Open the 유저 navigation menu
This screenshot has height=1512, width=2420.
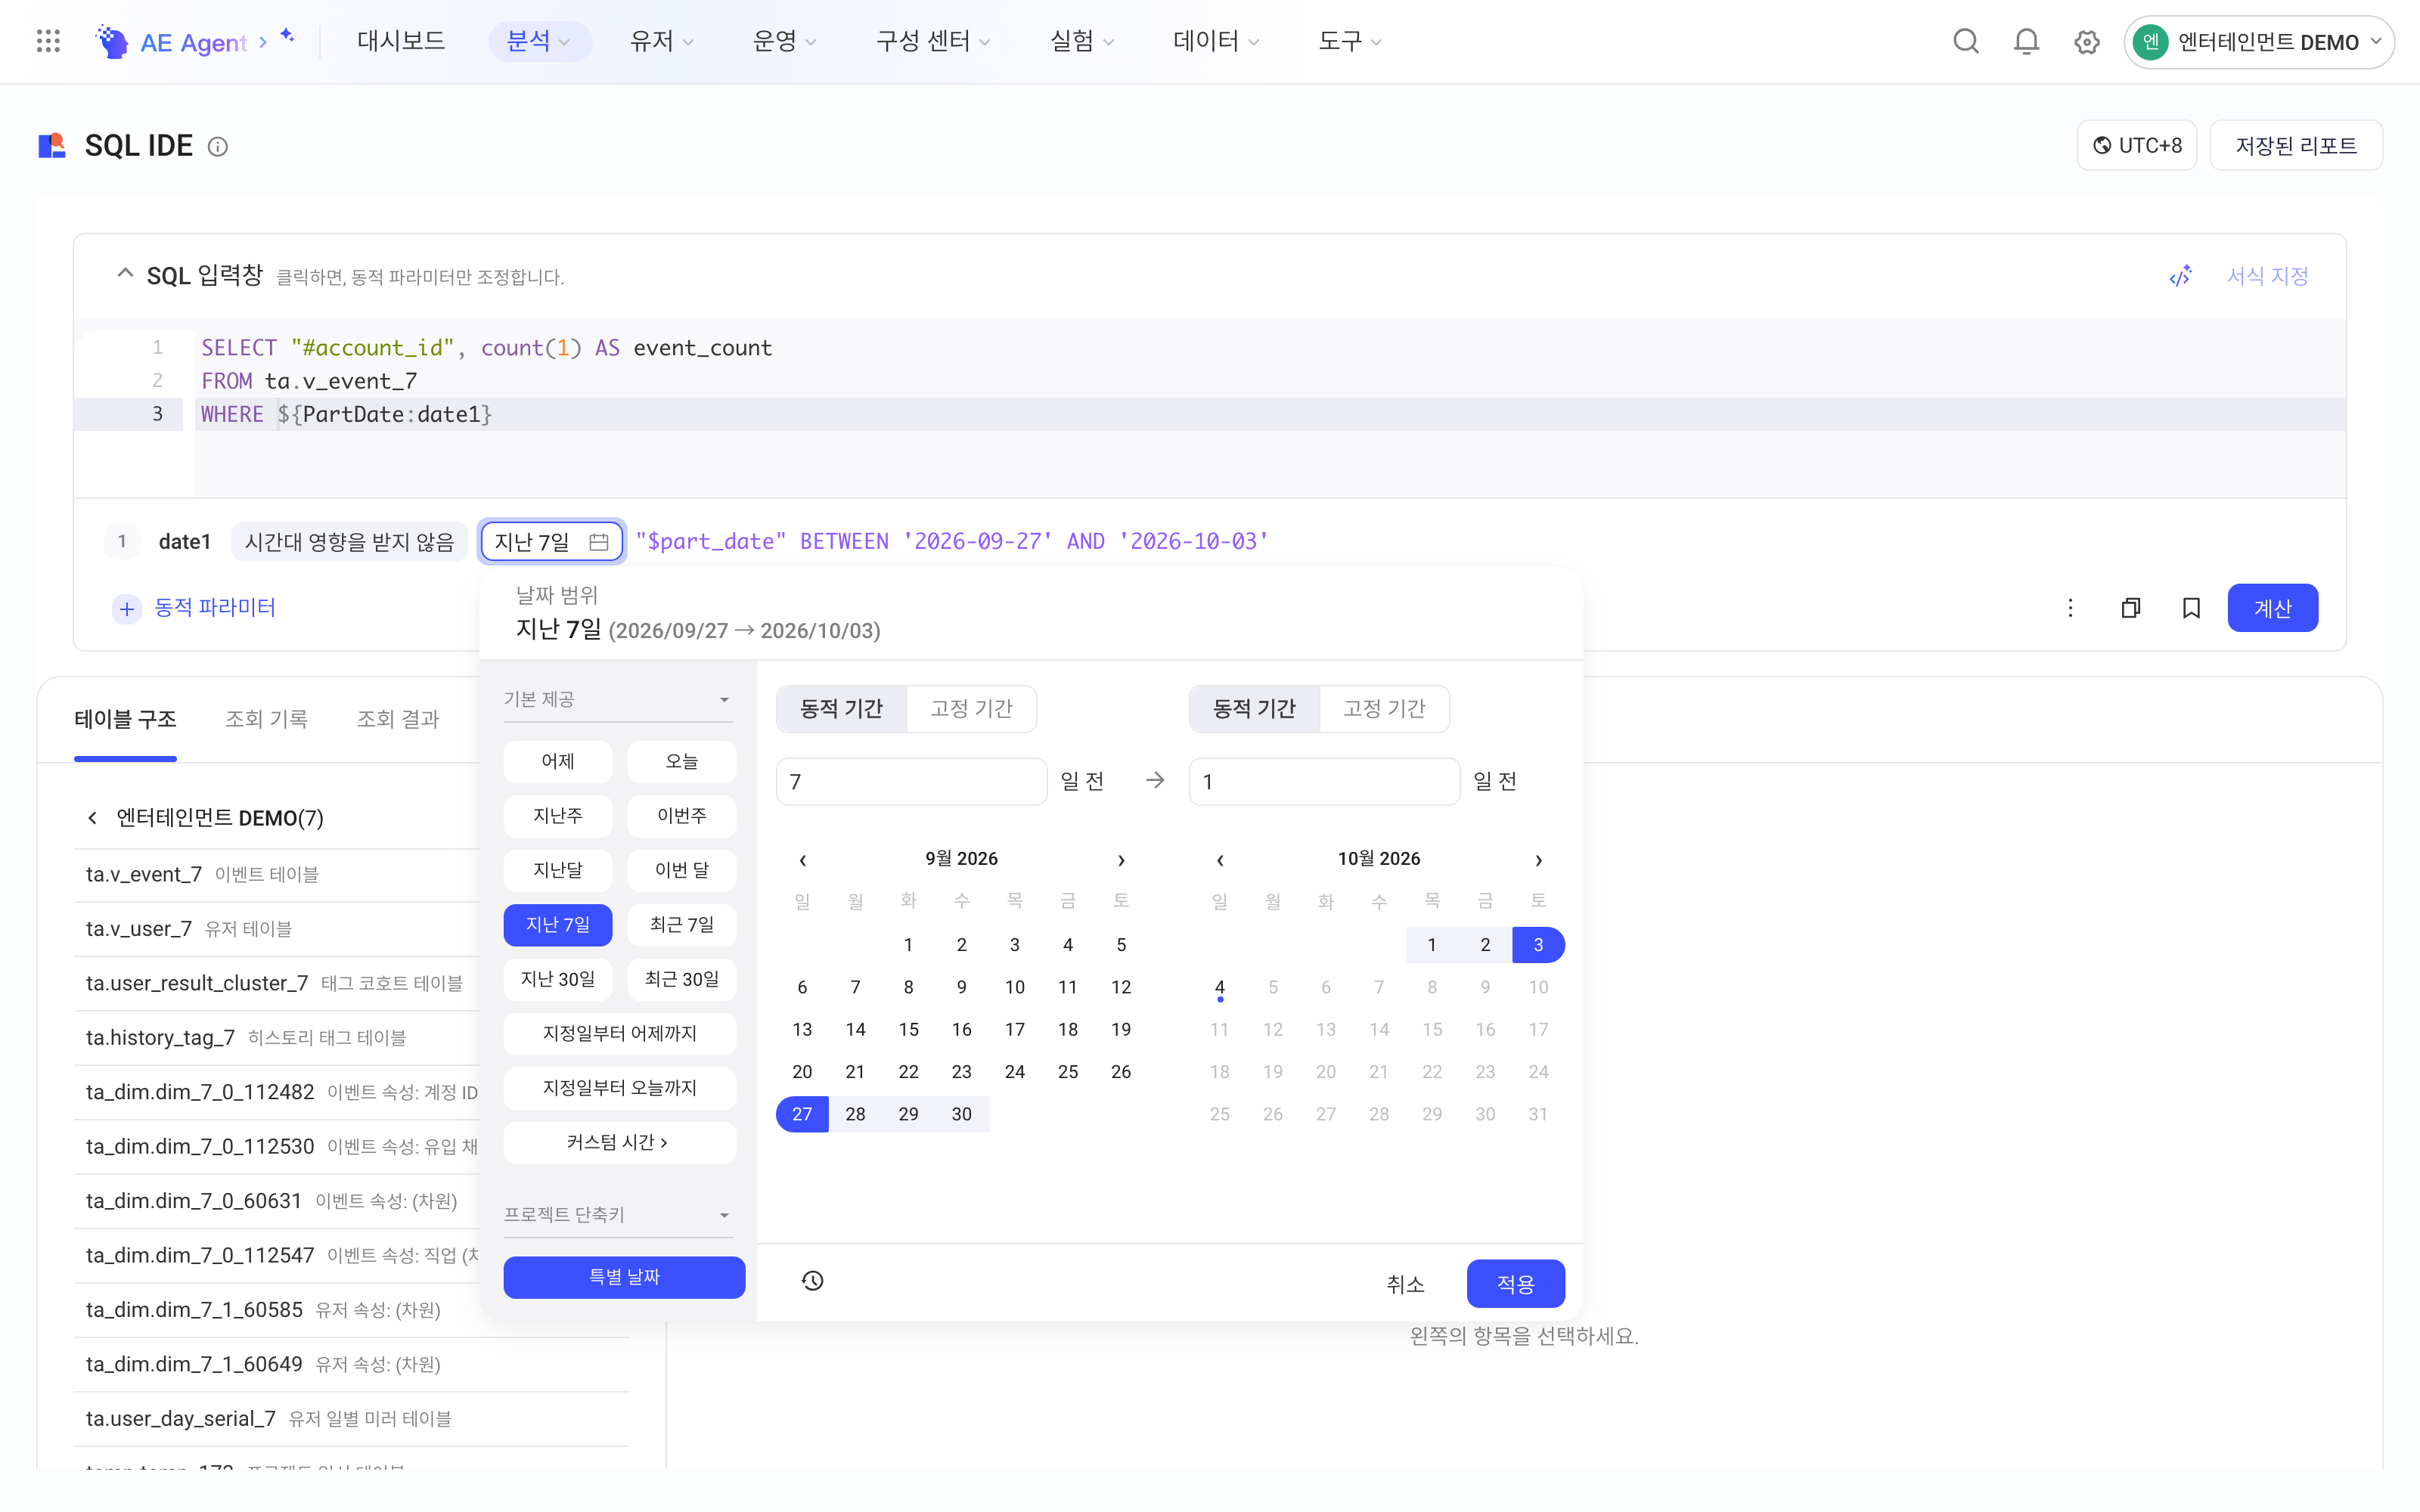point(661,41)
